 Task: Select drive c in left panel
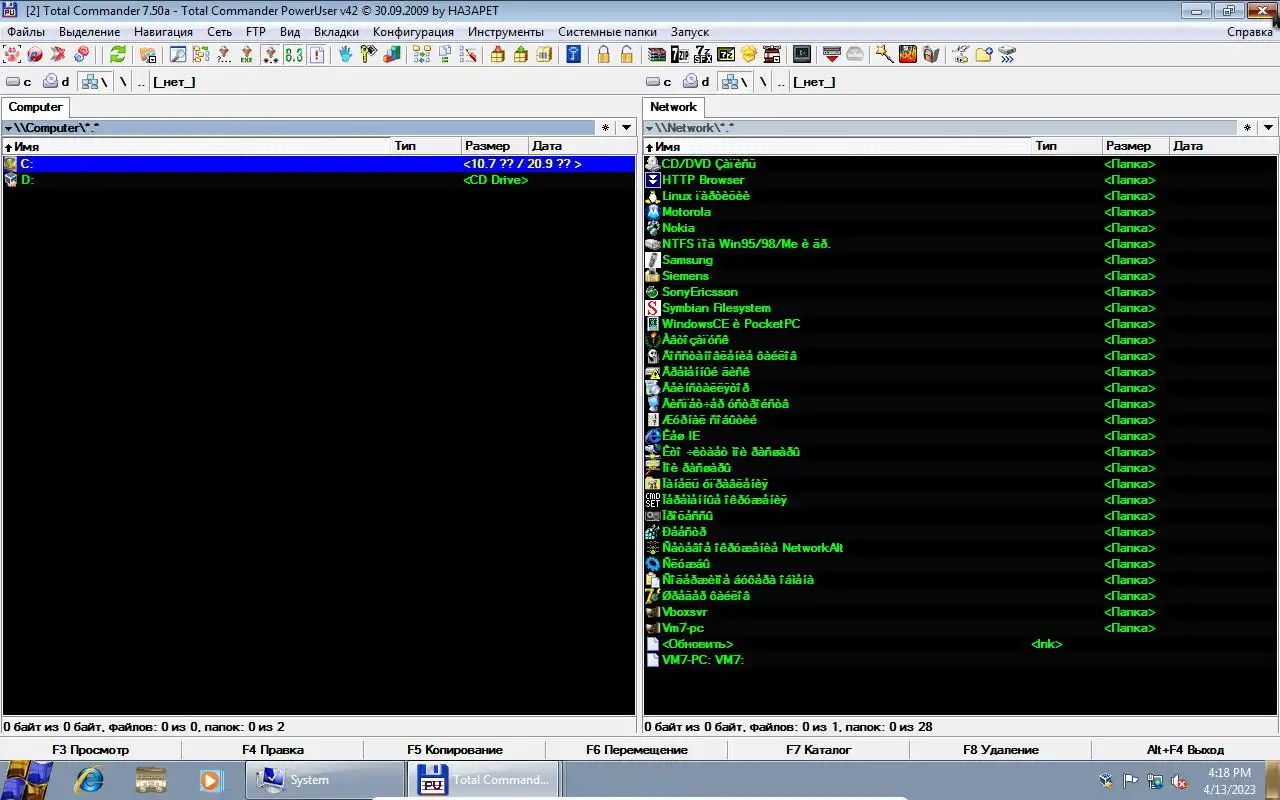18,82
